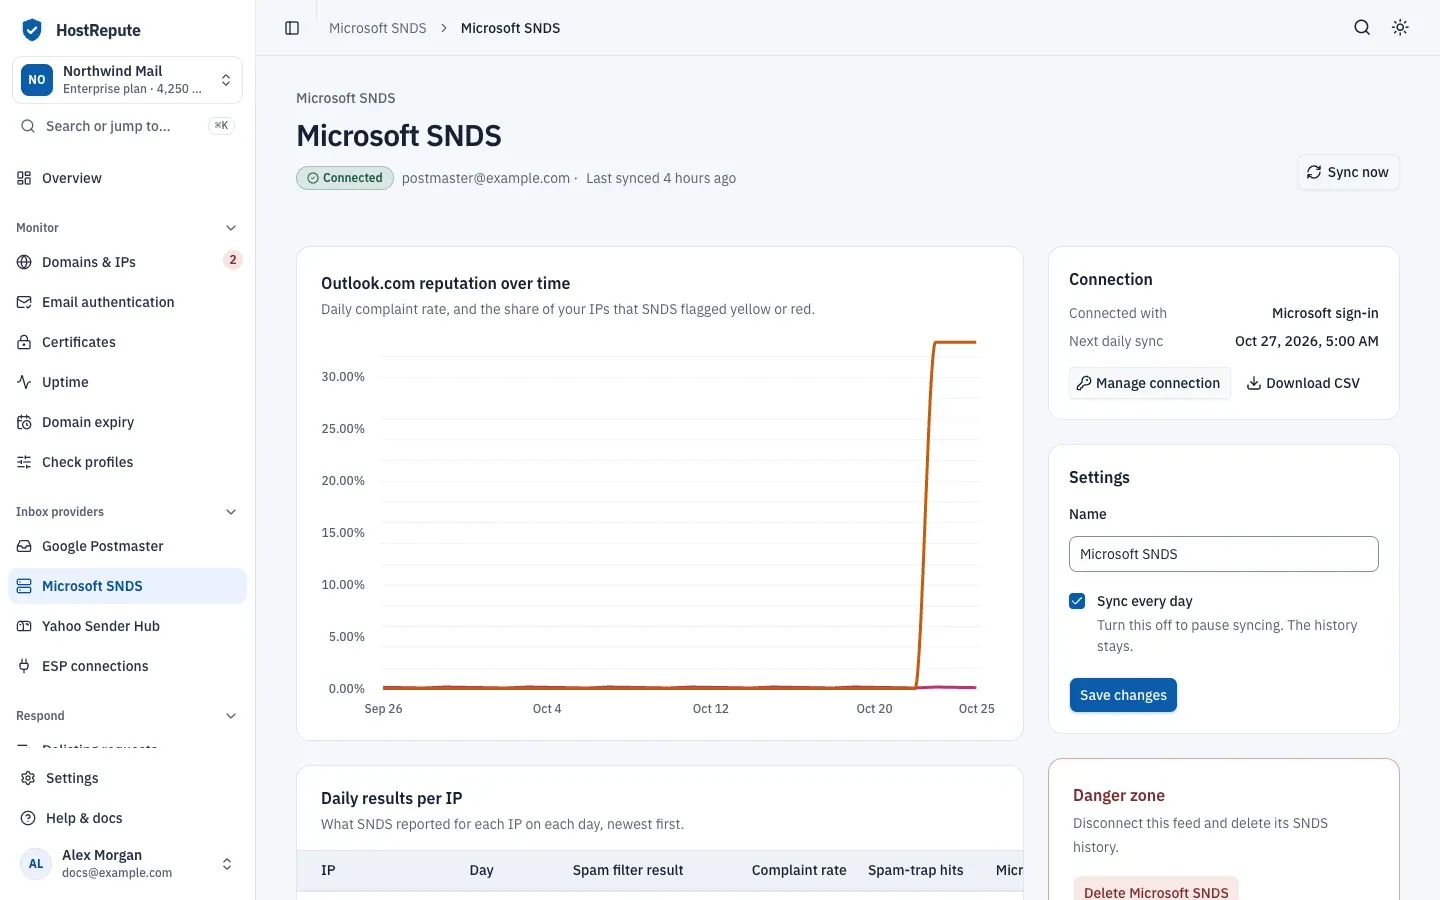Image resolution: width=1440 pixels, height=900 pixels.
Task: Click the NO workspace avatar badge
Action: pyautogui.click(x=37, y=80)
